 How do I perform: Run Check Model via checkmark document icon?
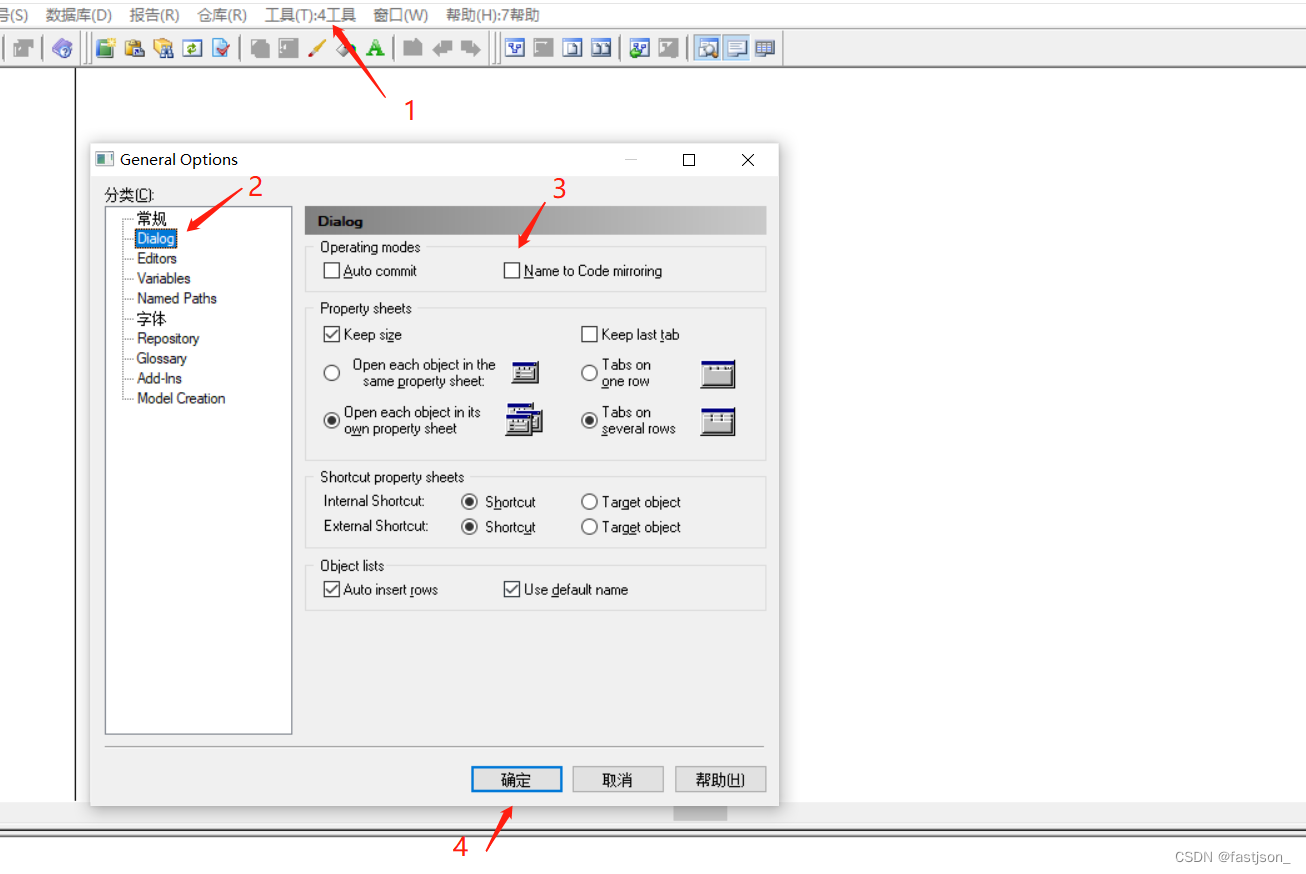pyautogui.click(x=220, y=47)
